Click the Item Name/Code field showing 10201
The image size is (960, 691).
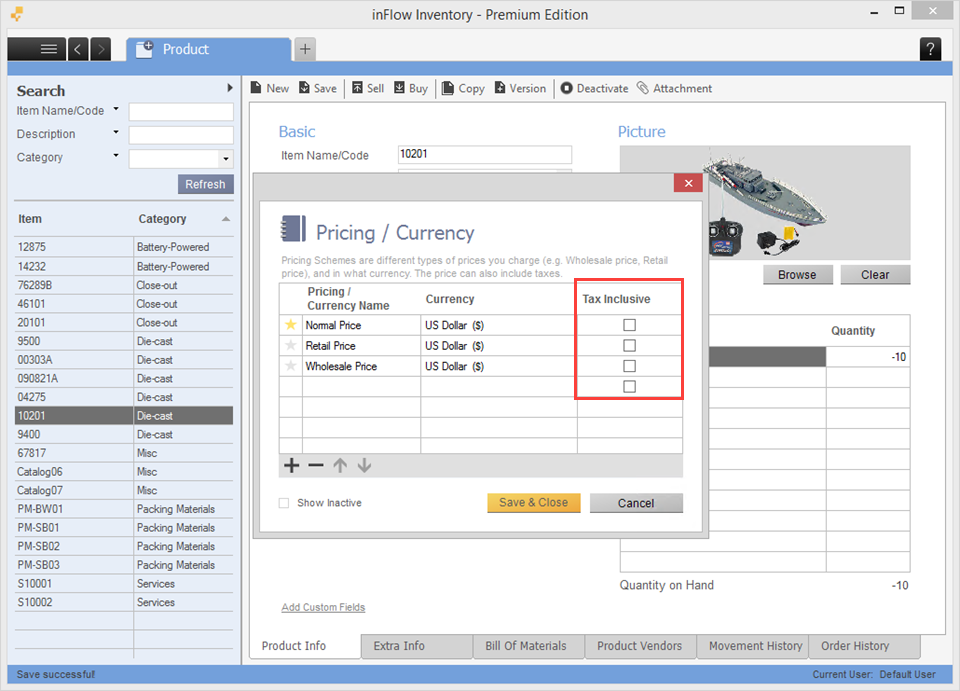coord(484,154)
